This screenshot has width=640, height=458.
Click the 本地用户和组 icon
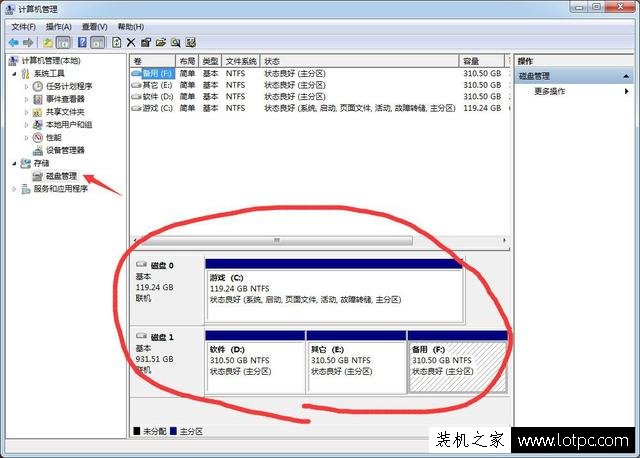38,125
